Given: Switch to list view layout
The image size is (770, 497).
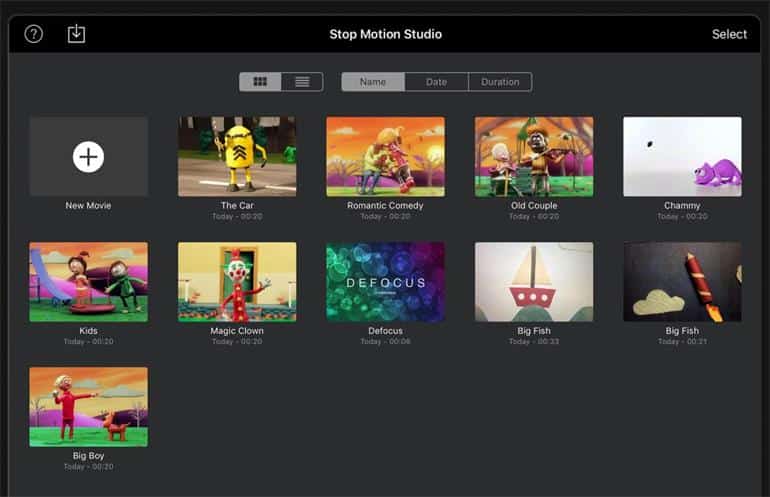Looking at the screenshot, I should (x=302, y=82).
